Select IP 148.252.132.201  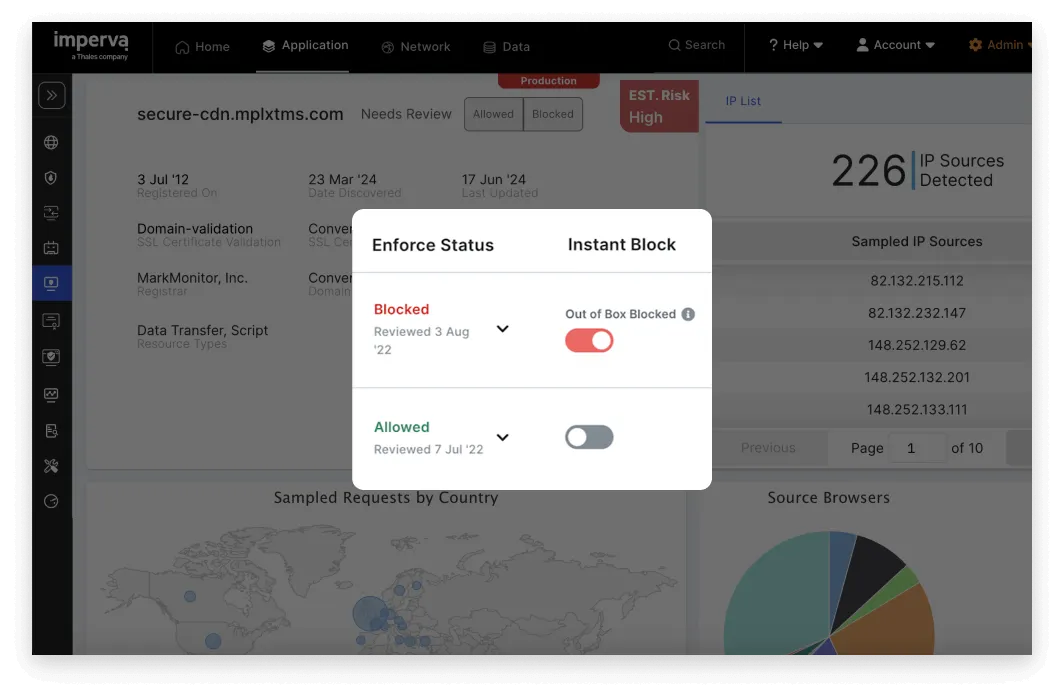click(917, 377)
